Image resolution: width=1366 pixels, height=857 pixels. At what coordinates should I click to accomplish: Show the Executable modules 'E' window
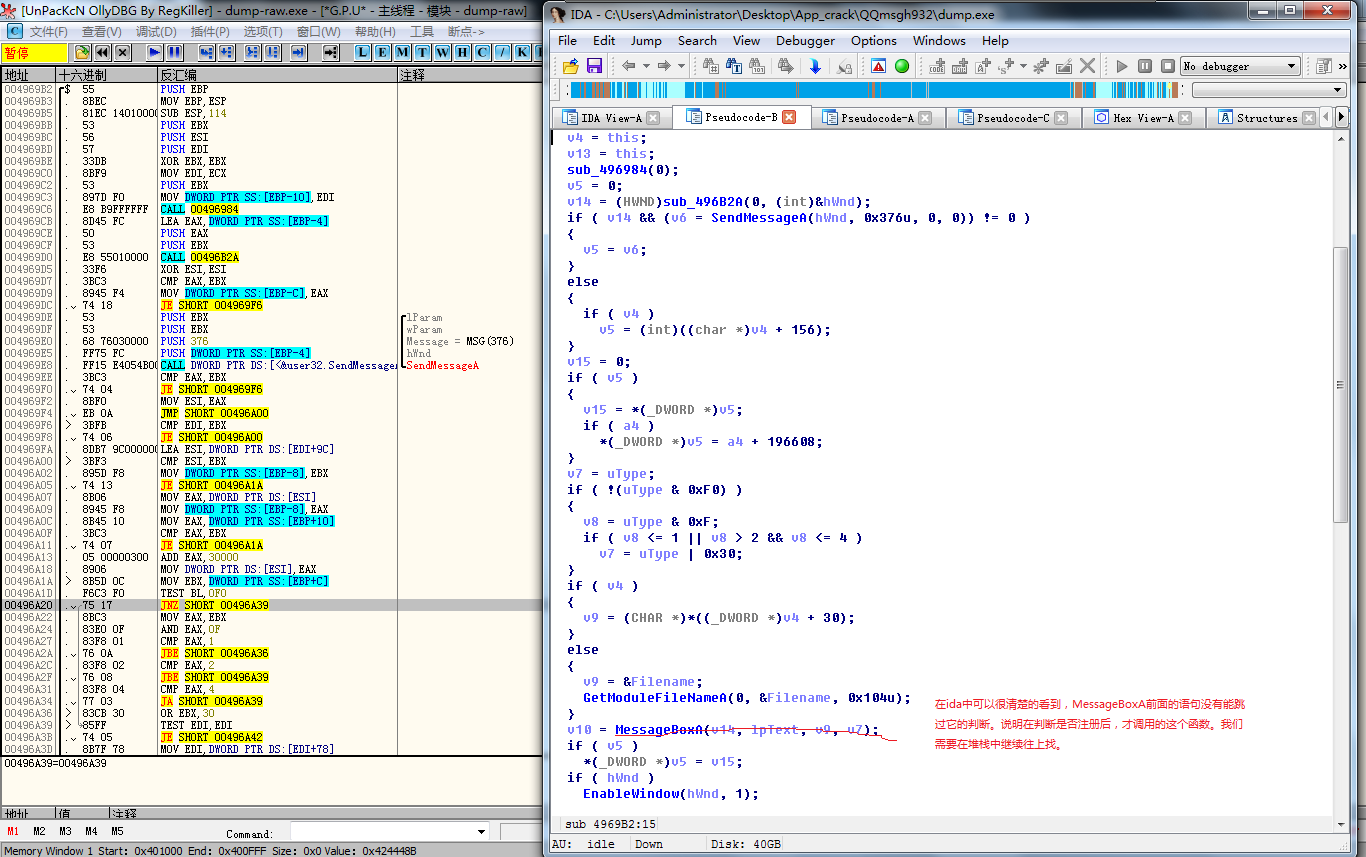click(x=382, y=52)
